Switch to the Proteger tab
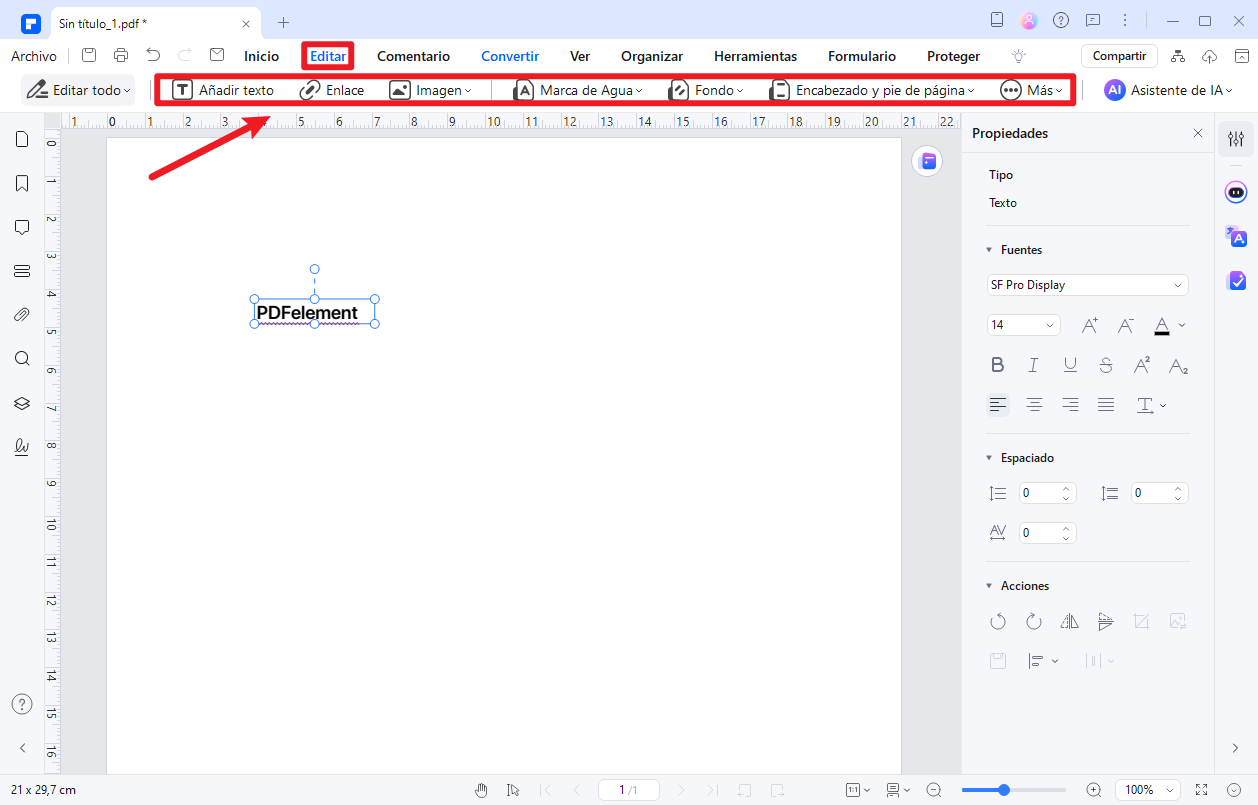This screenshot has width=1258, height=805. (x=953, y=56)
